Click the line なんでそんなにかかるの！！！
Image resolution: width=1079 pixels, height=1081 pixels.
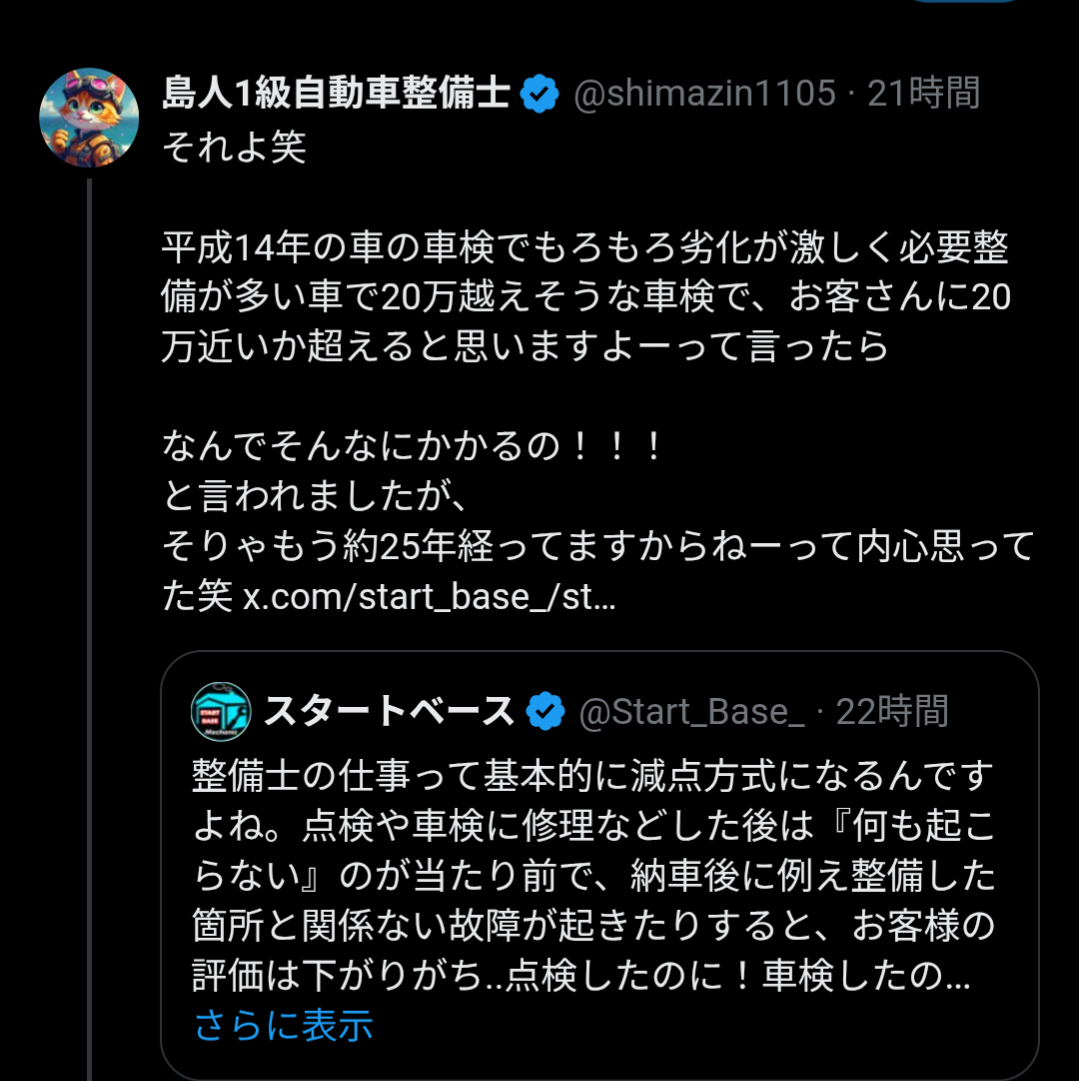414,446
